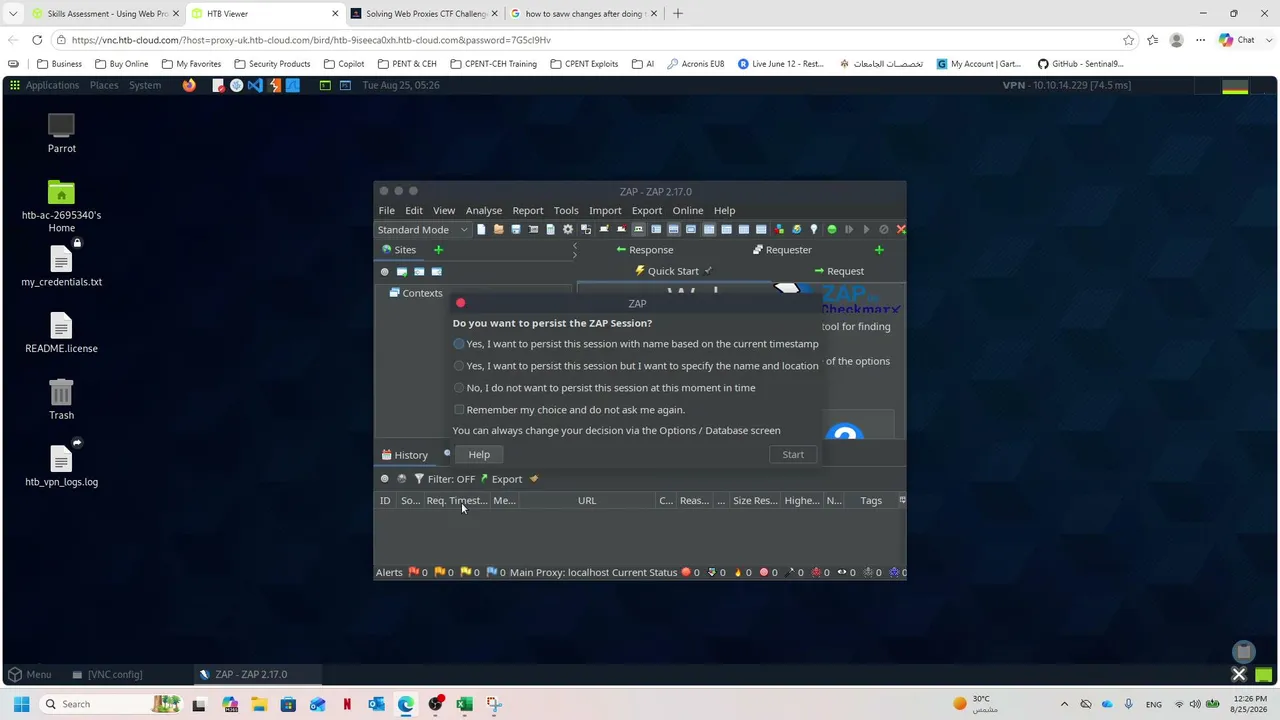1280x720 pixels.
Task: Click the New Session icon in ZAP toolbar
Action: point(481,229)
